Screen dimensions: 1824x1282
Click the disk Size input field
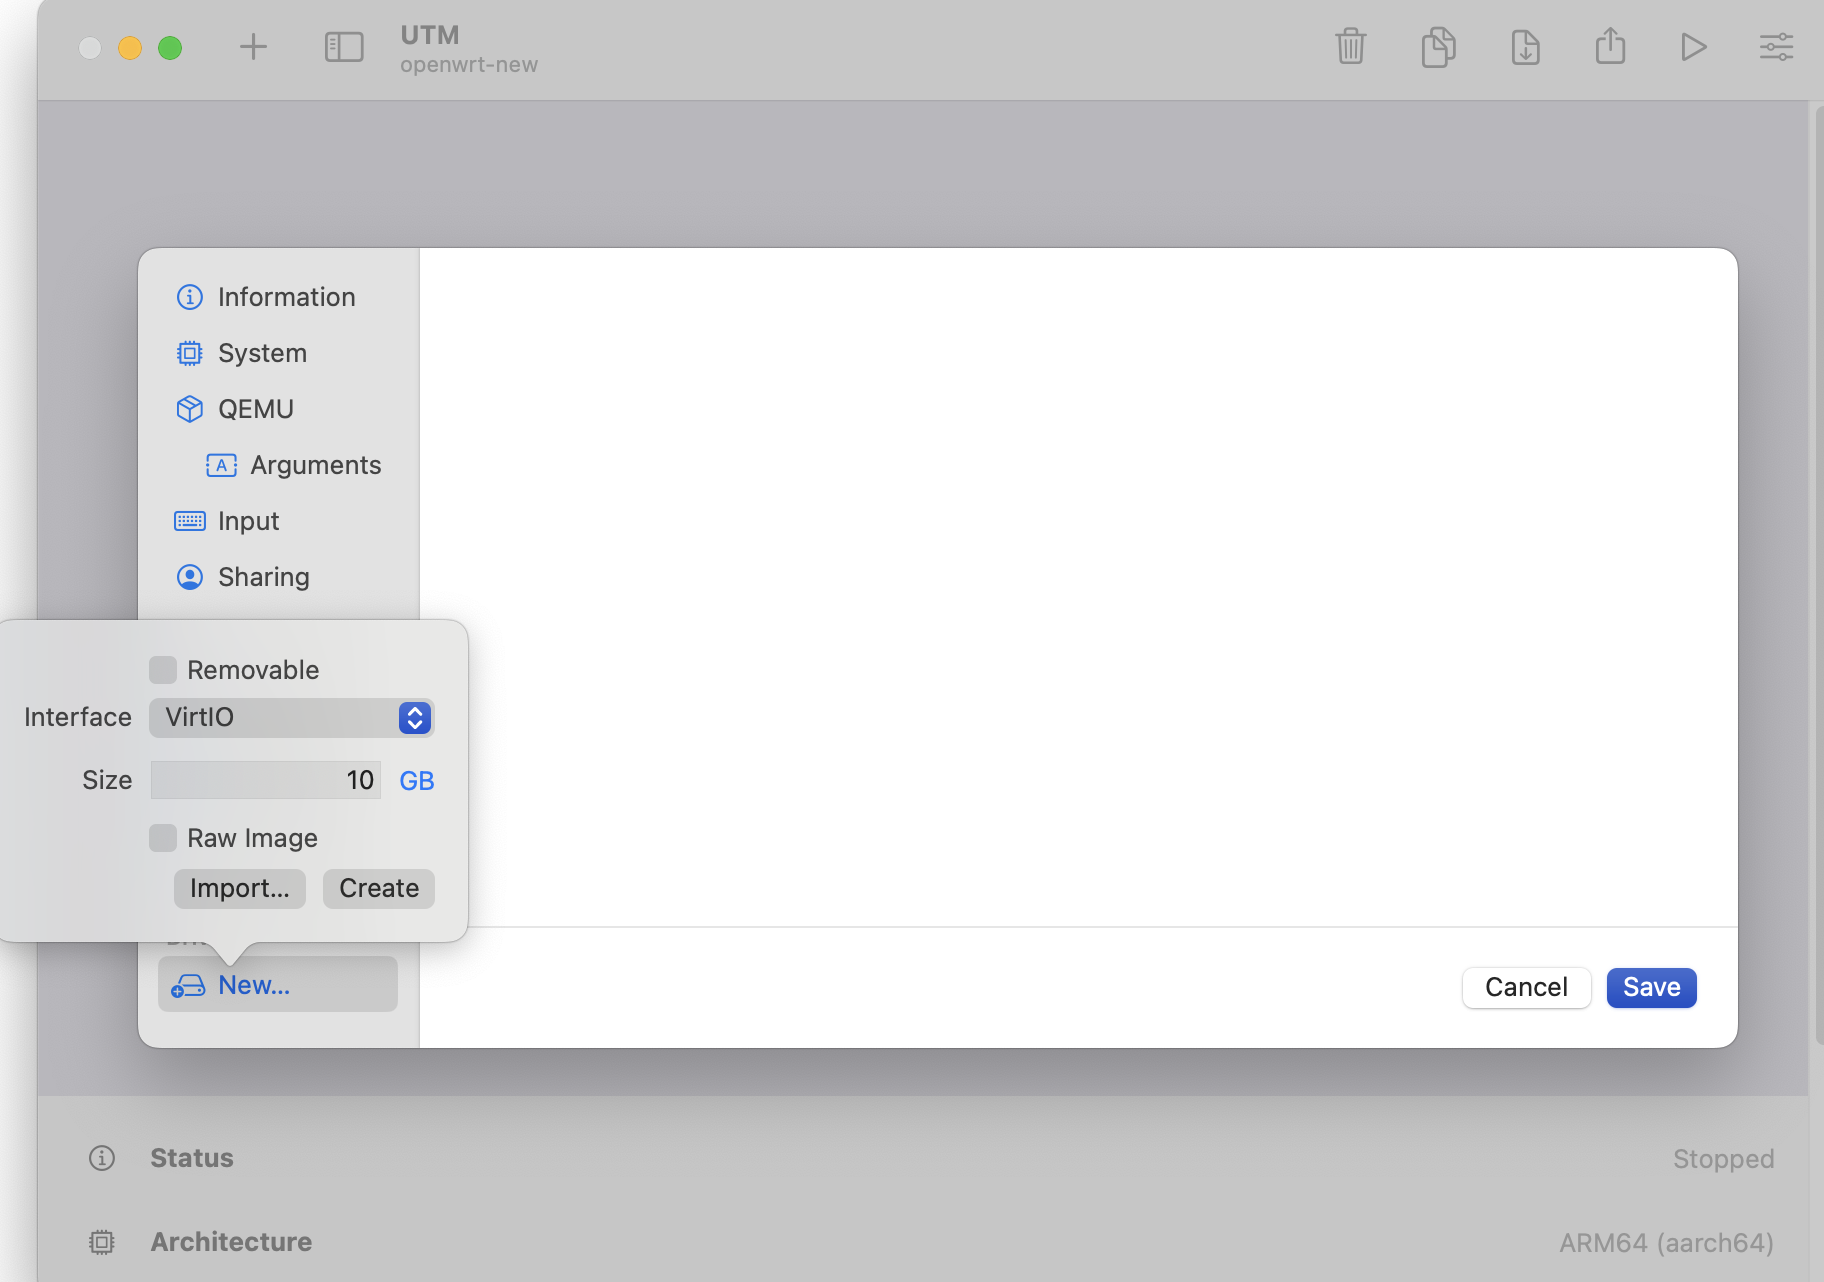coord(265,780)
